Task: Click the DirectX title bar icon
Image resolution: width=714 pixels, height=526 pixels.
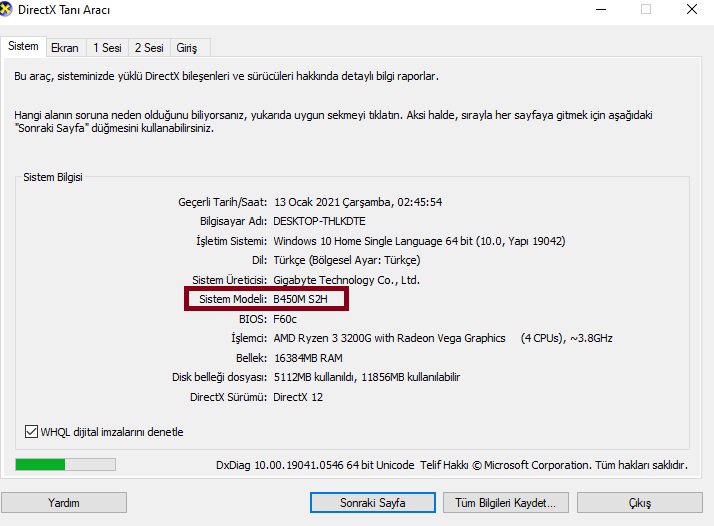Action: pos(5,9)
